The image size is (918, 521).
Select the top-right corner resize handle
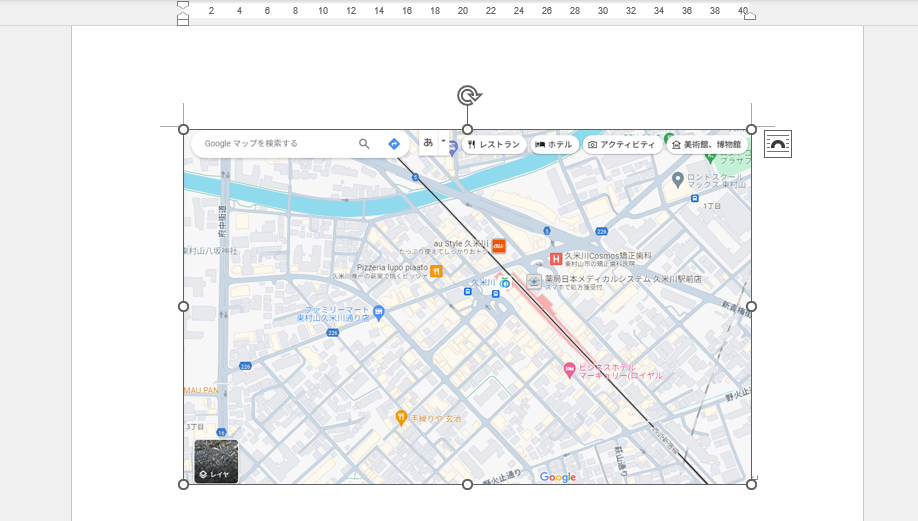point(752,129)
